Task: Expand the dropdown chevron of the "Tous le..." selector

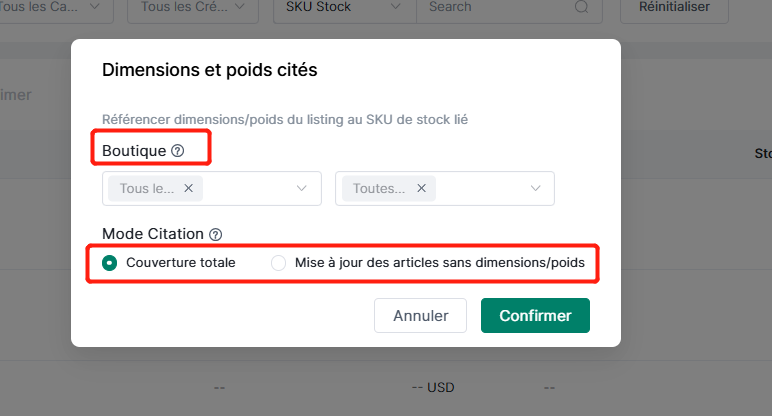Action: [x=302, y=188]
